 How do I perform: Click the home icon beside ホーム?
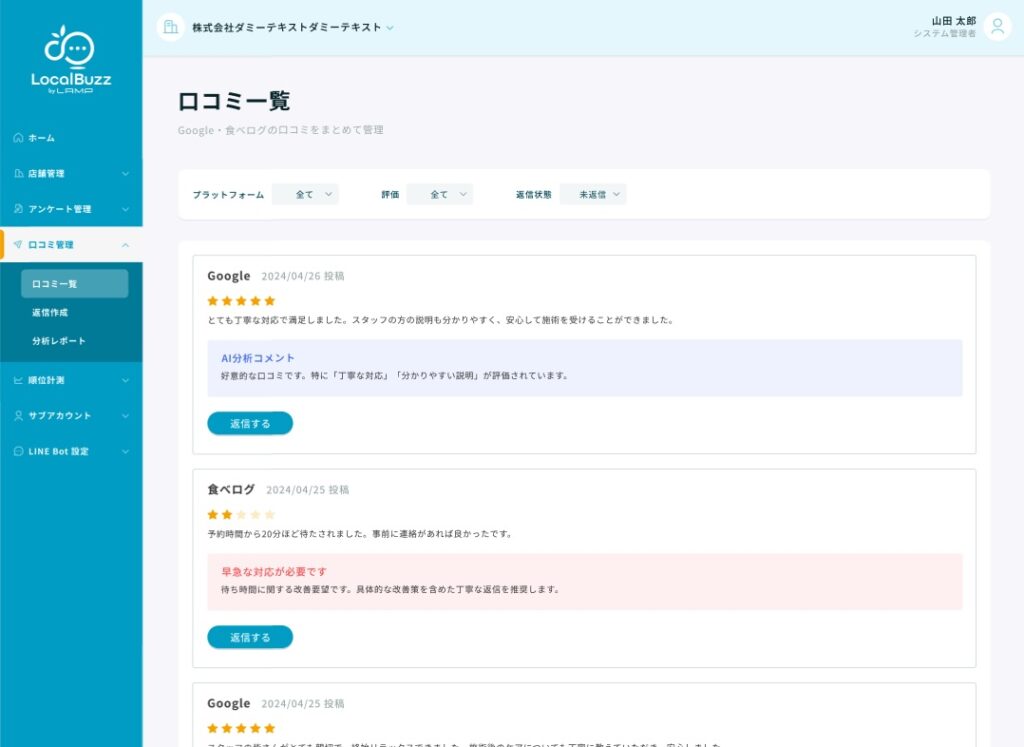[18, 138]
